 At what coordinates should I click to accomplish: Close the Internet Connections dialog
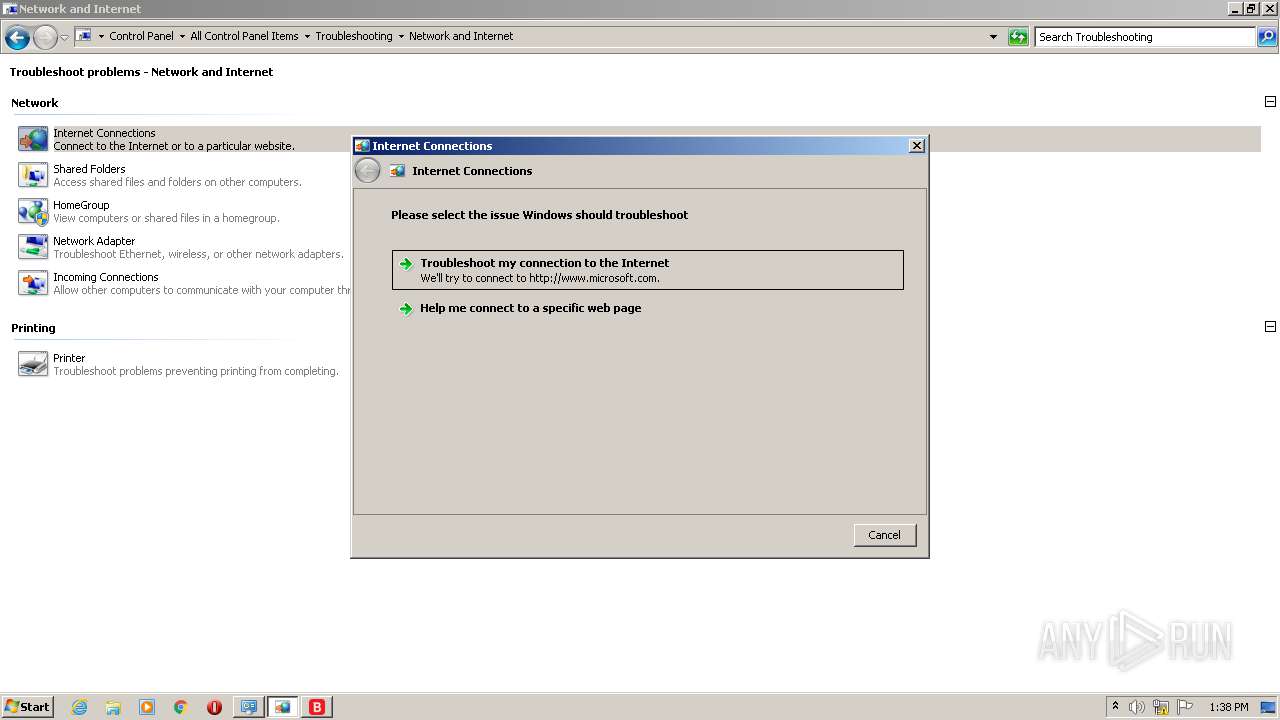917,146
